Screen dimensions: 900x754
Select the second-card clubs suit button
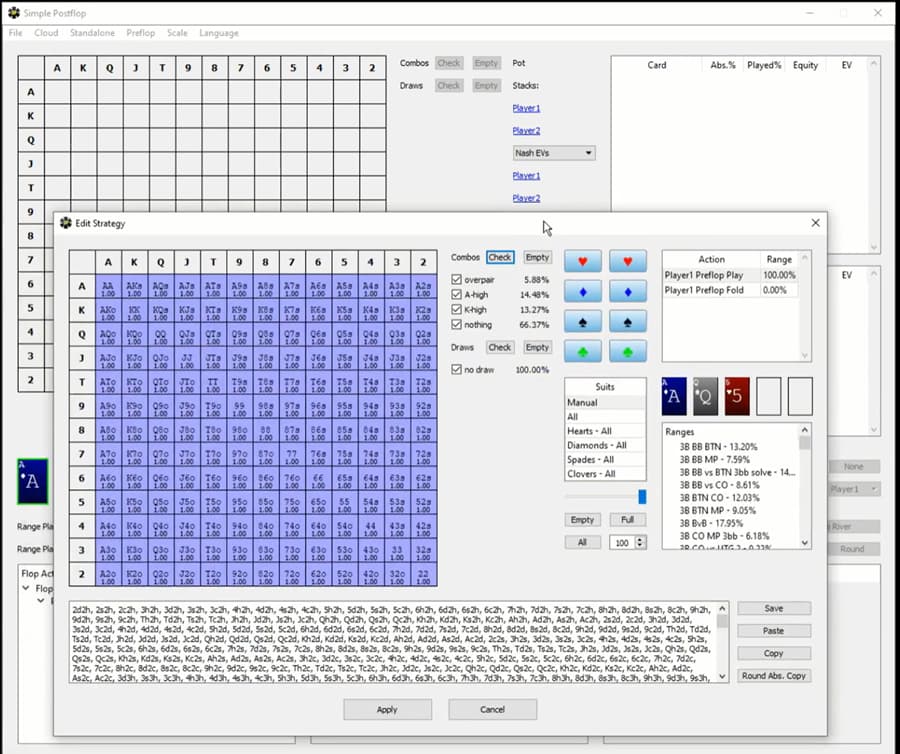627,351
